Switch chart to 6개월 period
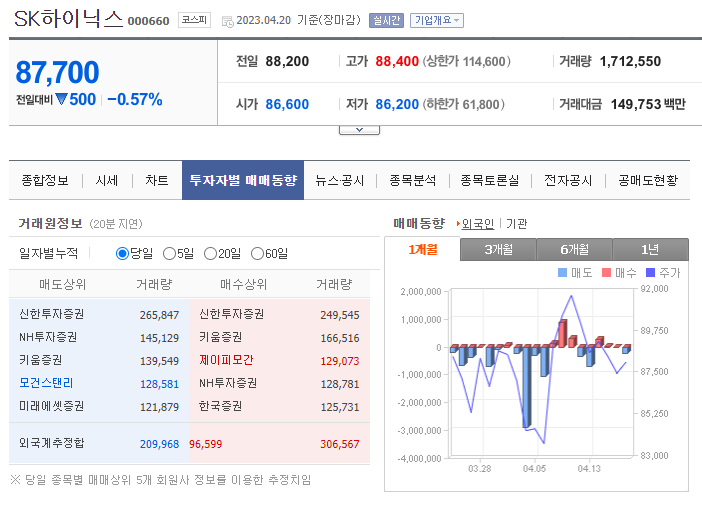The height and width of the screenshot is (506, 702). point(574,249)
